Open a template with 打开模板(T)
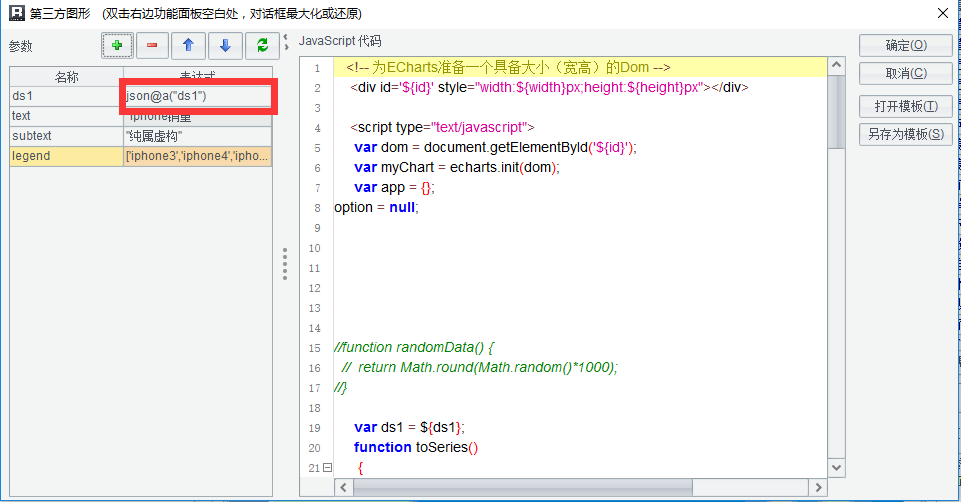This screenshot has height=502, width=961. coord(905,106)
